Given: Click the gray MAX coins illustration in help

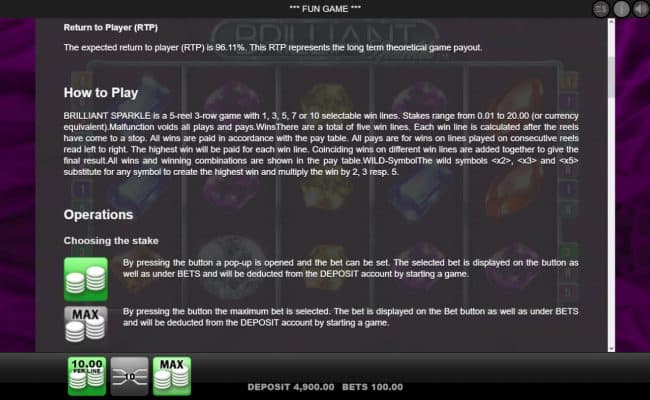Looking at the screenshot, I should click(x=86, y=324).
